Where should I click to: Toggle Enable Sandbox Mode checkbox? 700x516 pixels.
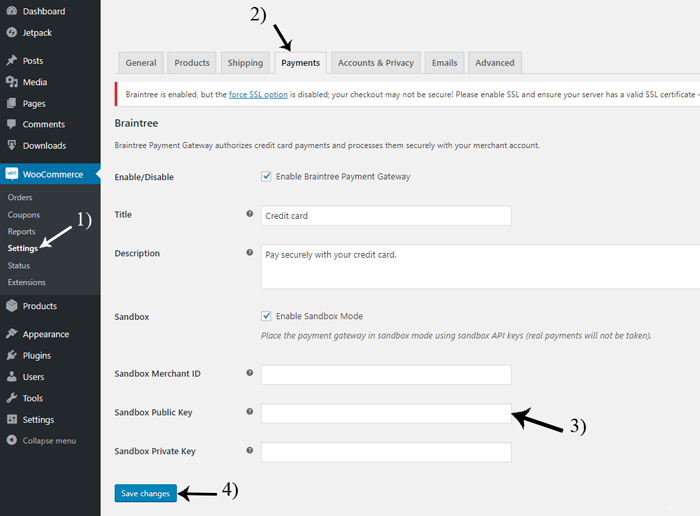(x=266, y=316)
